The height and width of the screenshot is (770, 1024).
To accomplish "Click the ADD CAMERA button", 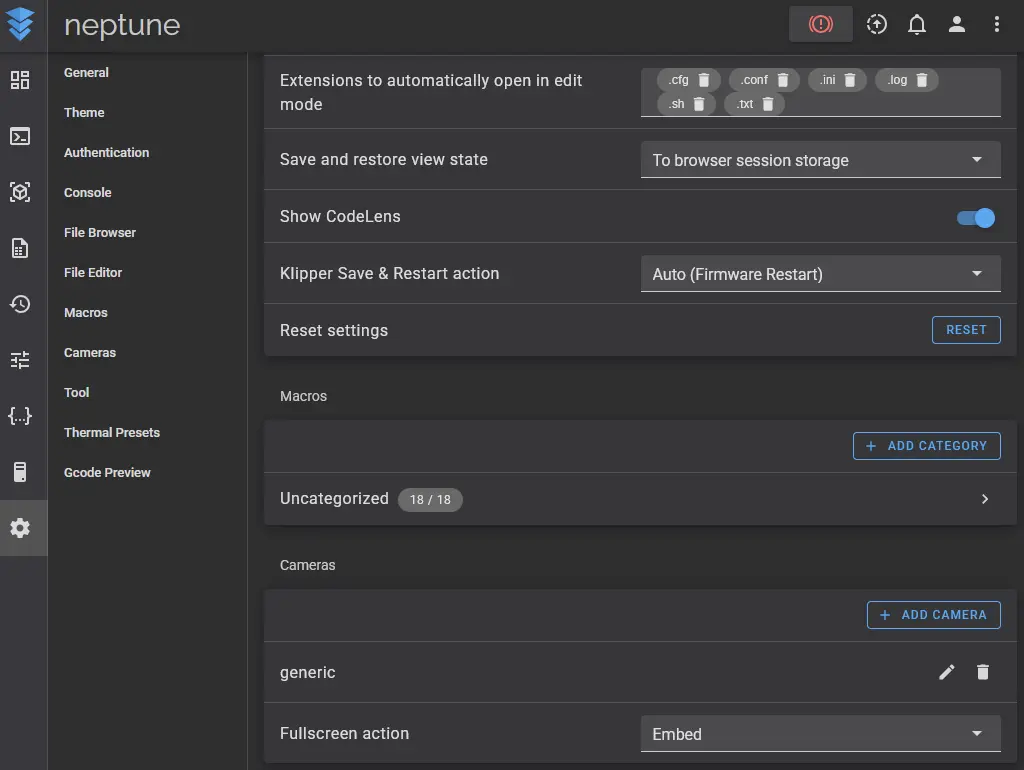I will coord(933,615).
